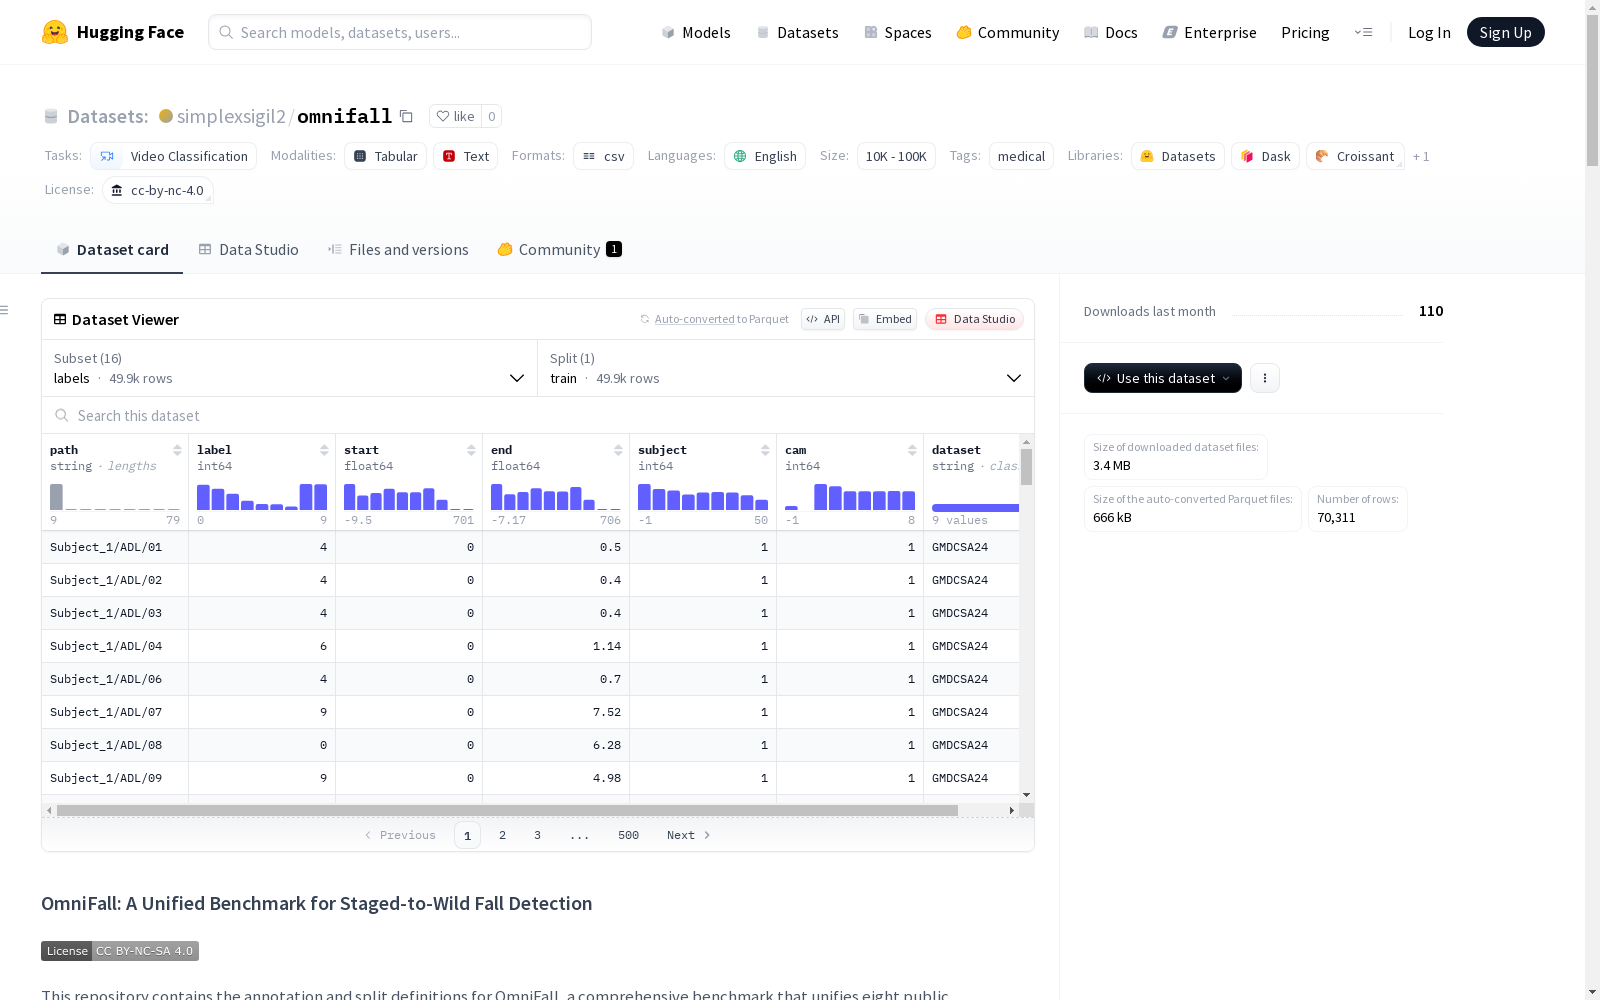This screenshot has height=1000, width=1600.
Task: Click the label column histogram
Action: 262,497
